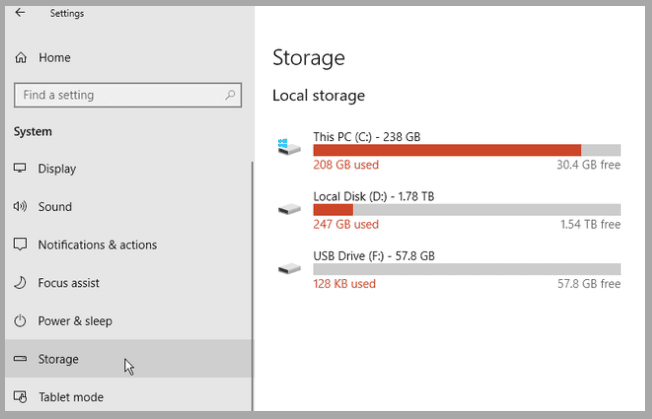Click the Home house icon

tap(21, 58)
